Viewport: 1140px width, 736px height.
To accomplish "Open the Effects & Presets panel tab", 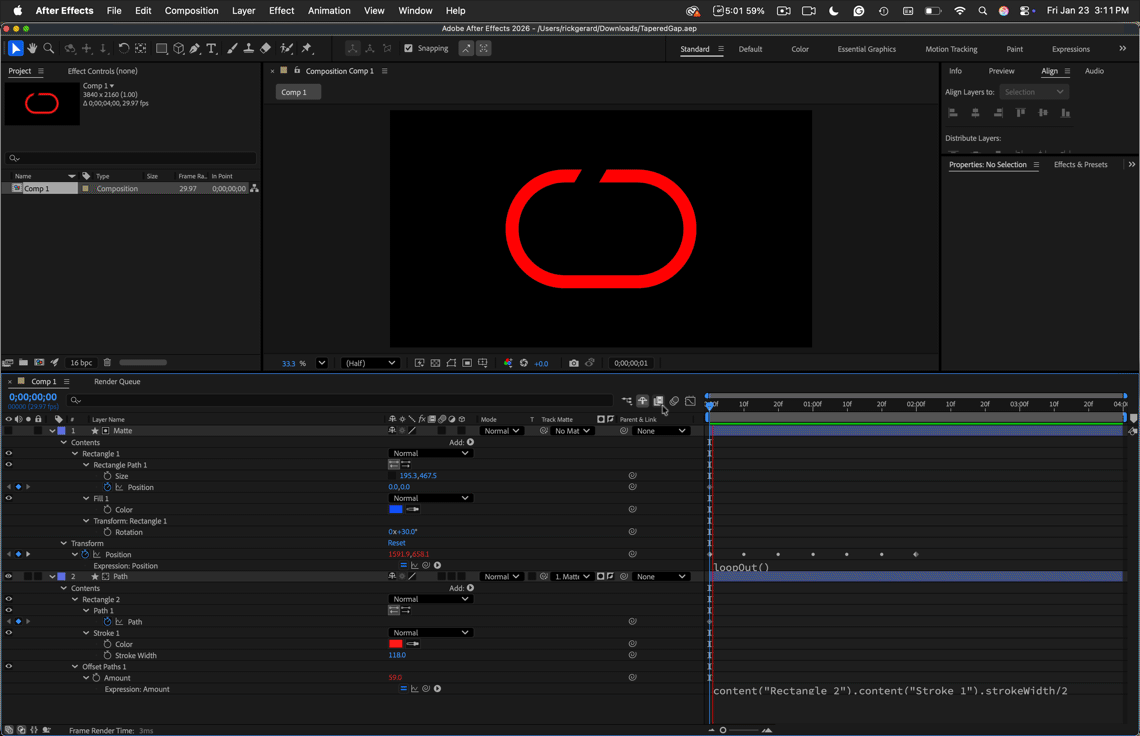I will (1080, 164).
